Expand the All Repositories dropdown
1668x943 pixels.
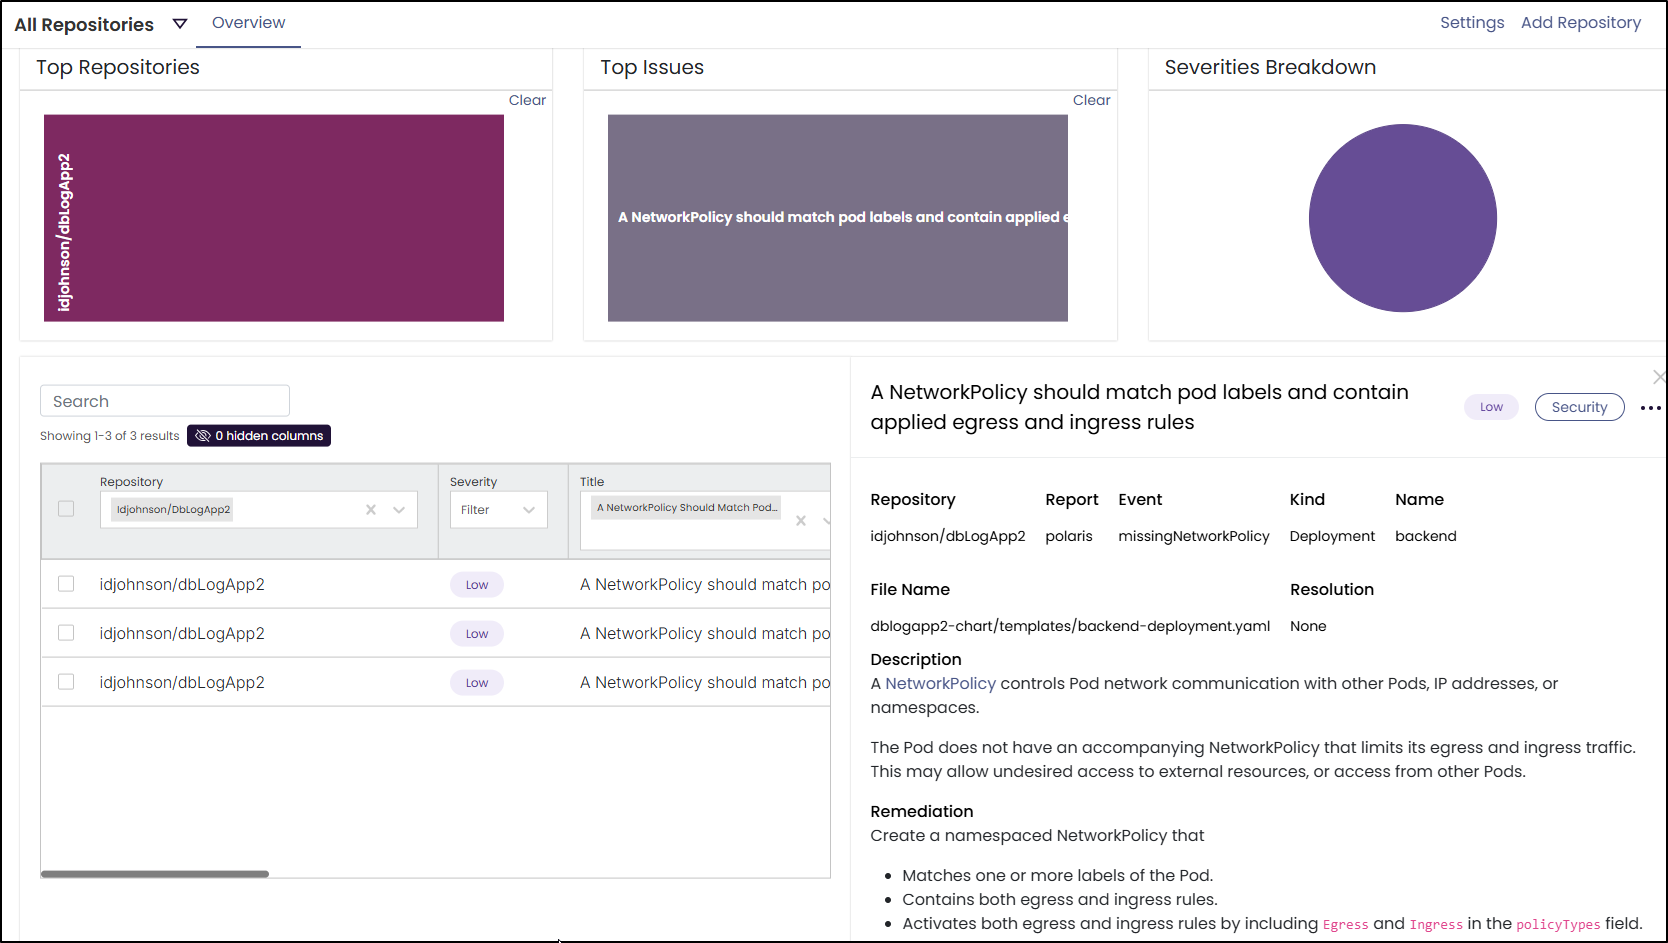pyautogui.click(x=180, y=24)
